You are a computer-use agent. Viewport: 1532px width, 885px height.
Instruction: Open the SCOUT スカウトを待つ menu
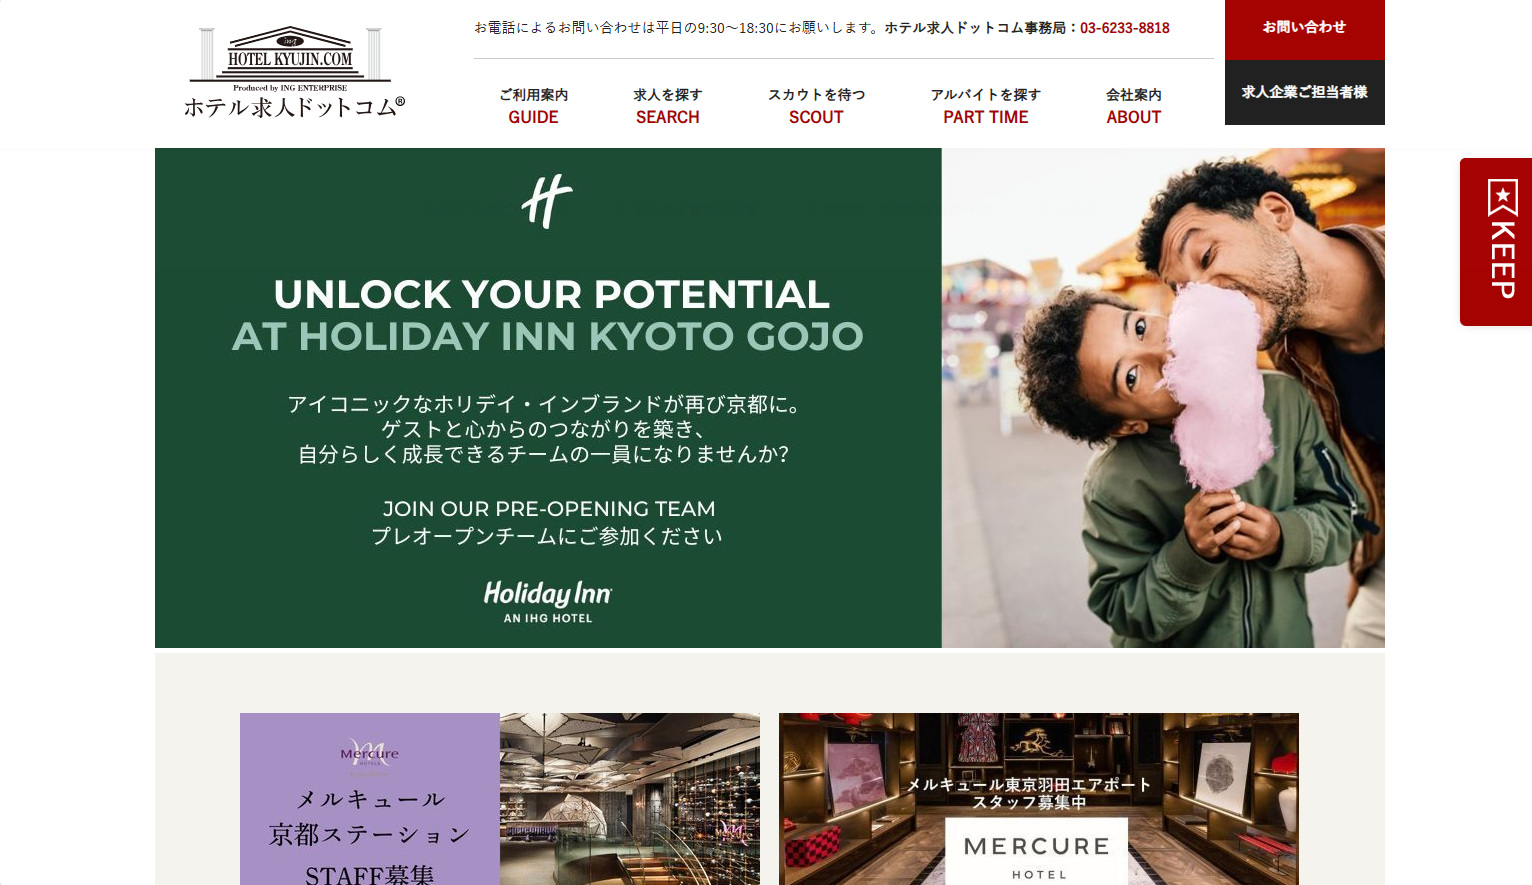click(x=816, y=106)
